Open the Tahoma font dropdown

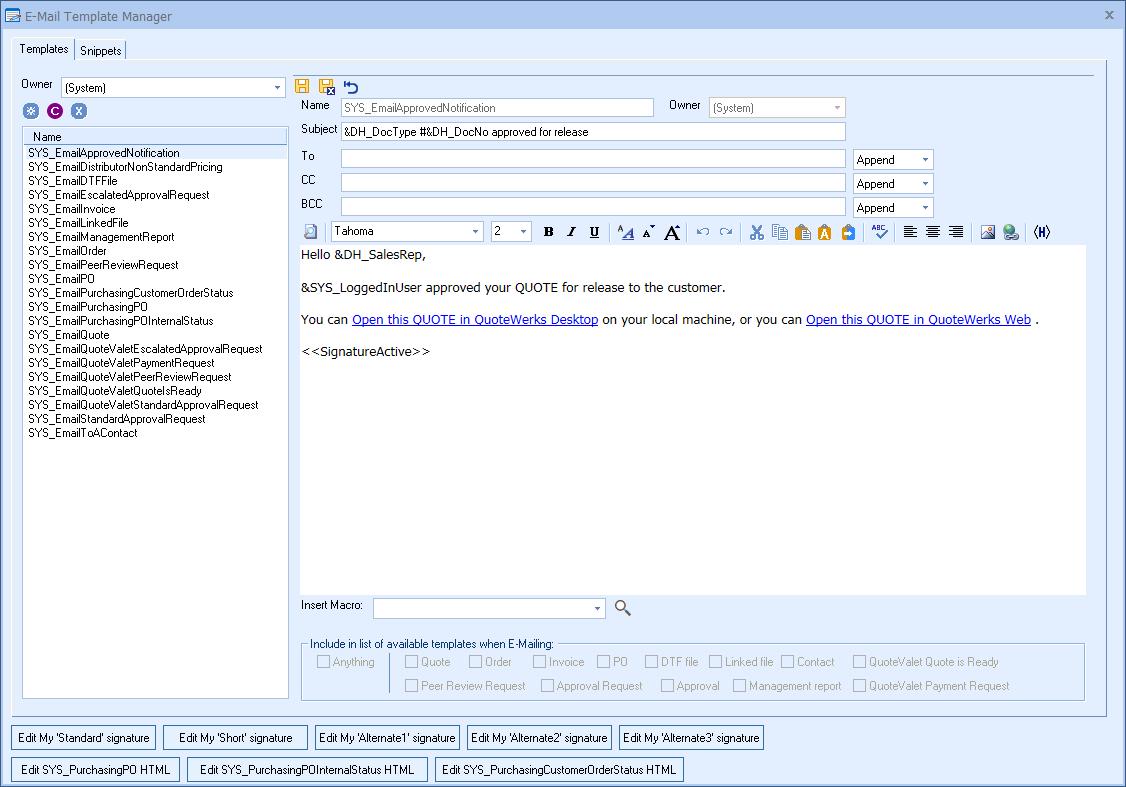[x=476, y=232]
